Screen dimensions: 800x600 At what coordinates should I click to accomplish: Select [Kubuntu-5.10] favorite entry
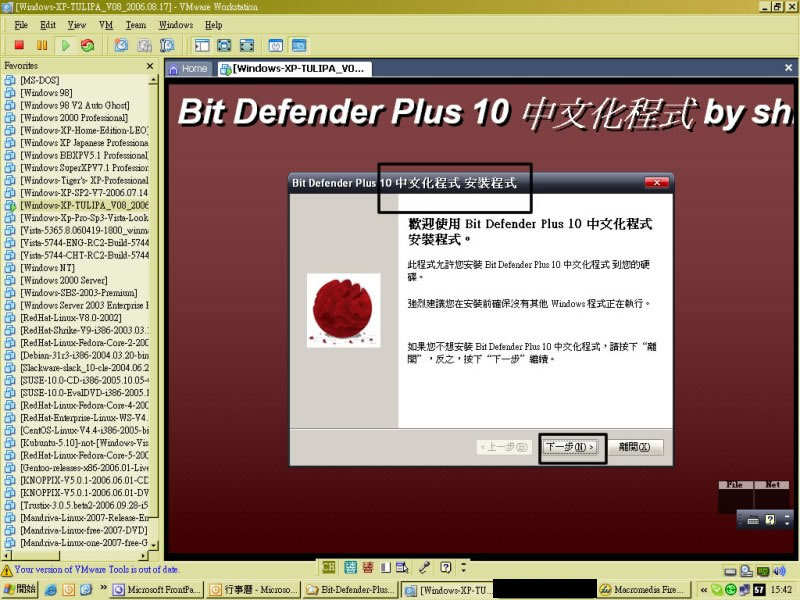tap(84, 443)
